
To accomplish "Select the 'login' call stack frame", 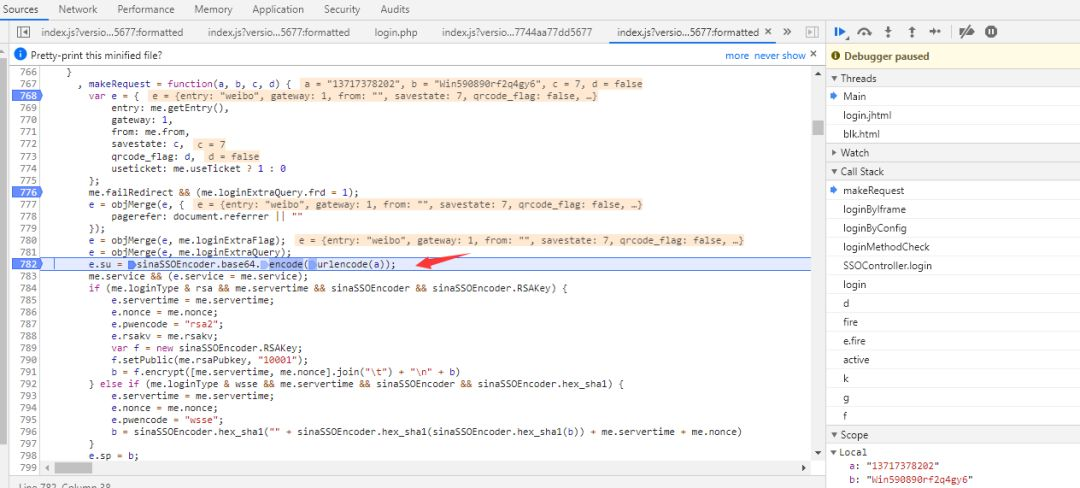I will 854,284.
